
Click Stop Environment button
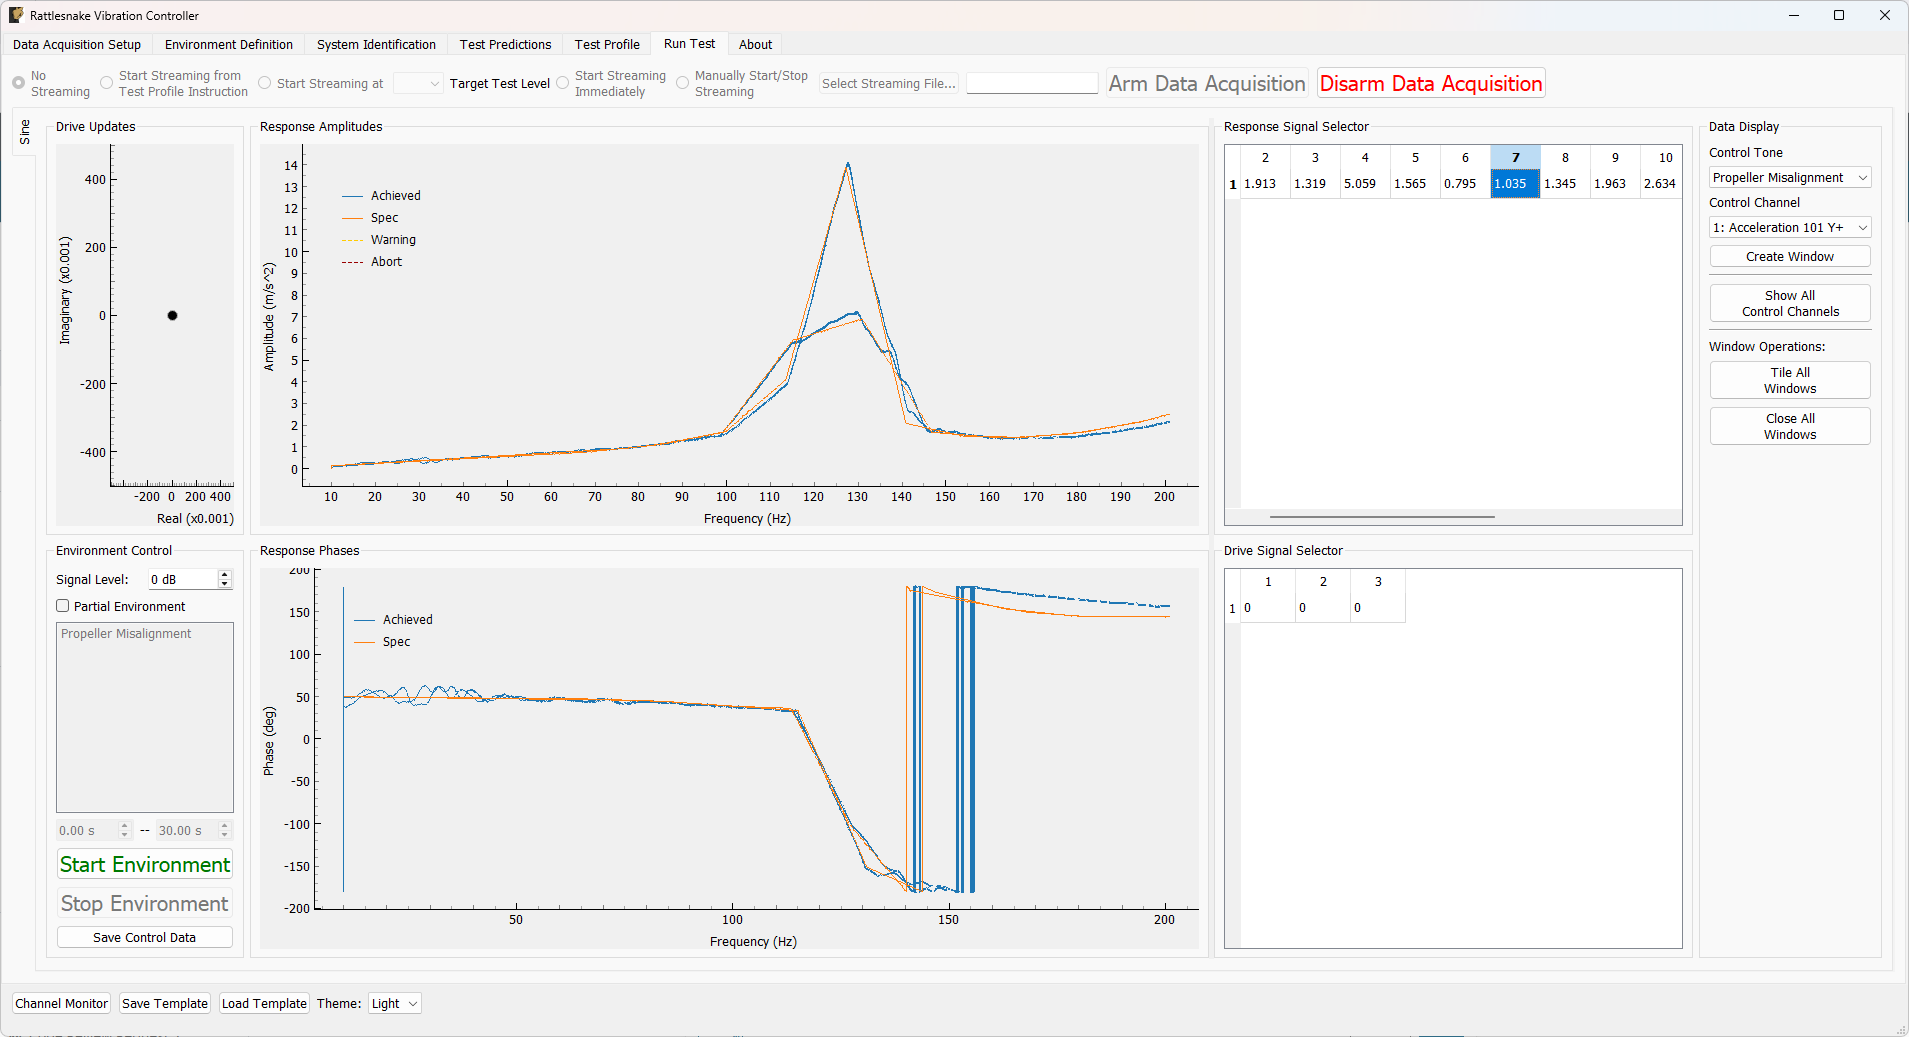(x=145, y=904)
